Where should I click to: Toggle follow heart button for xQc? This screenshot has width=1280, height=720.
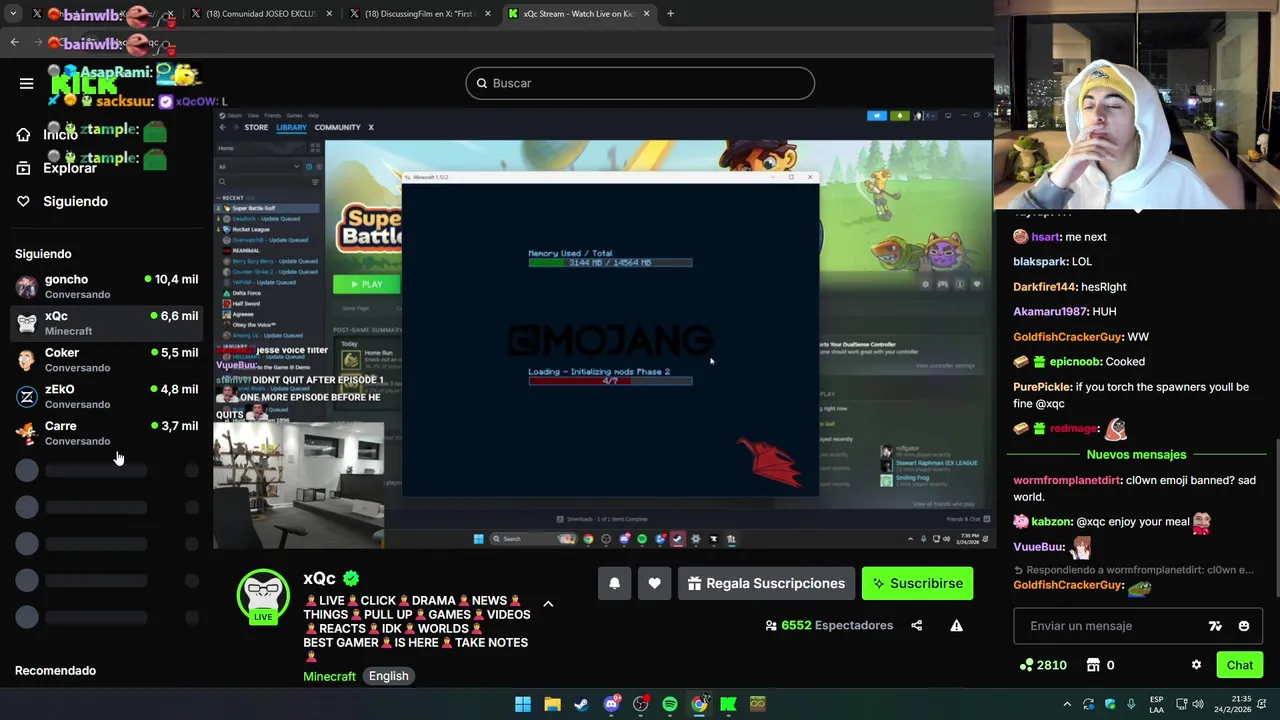(654, 583)
